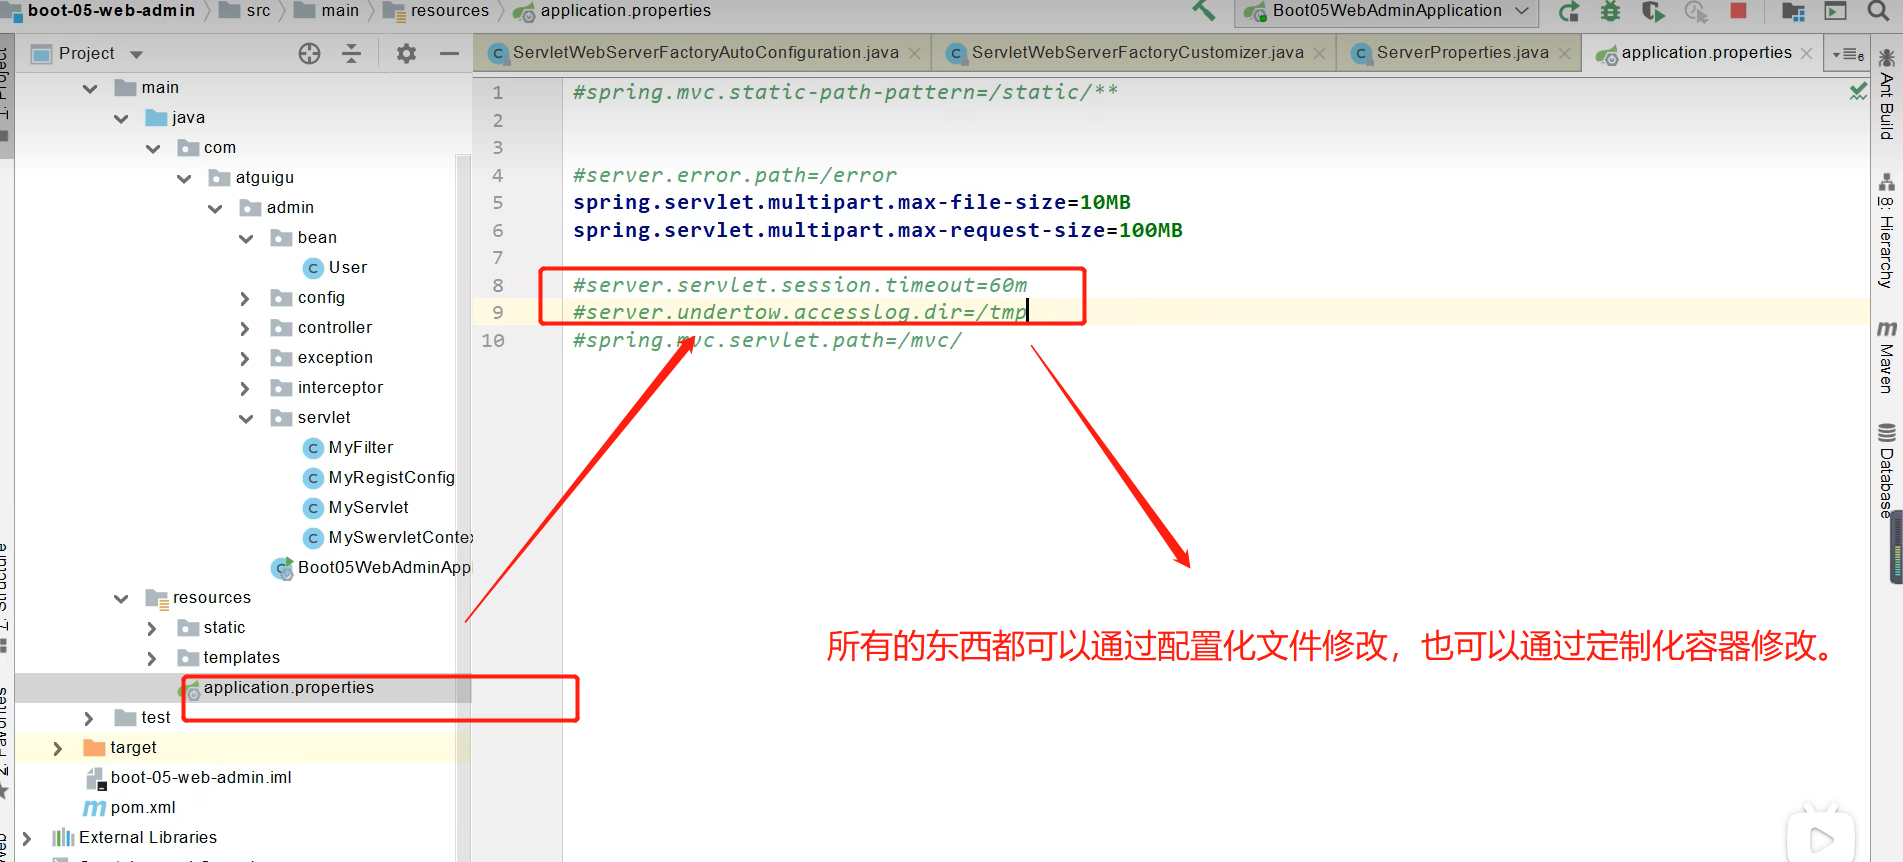Expand External Libraries node
The image size is (1903, 862).
pyautogui.click(x=27, y=838)
